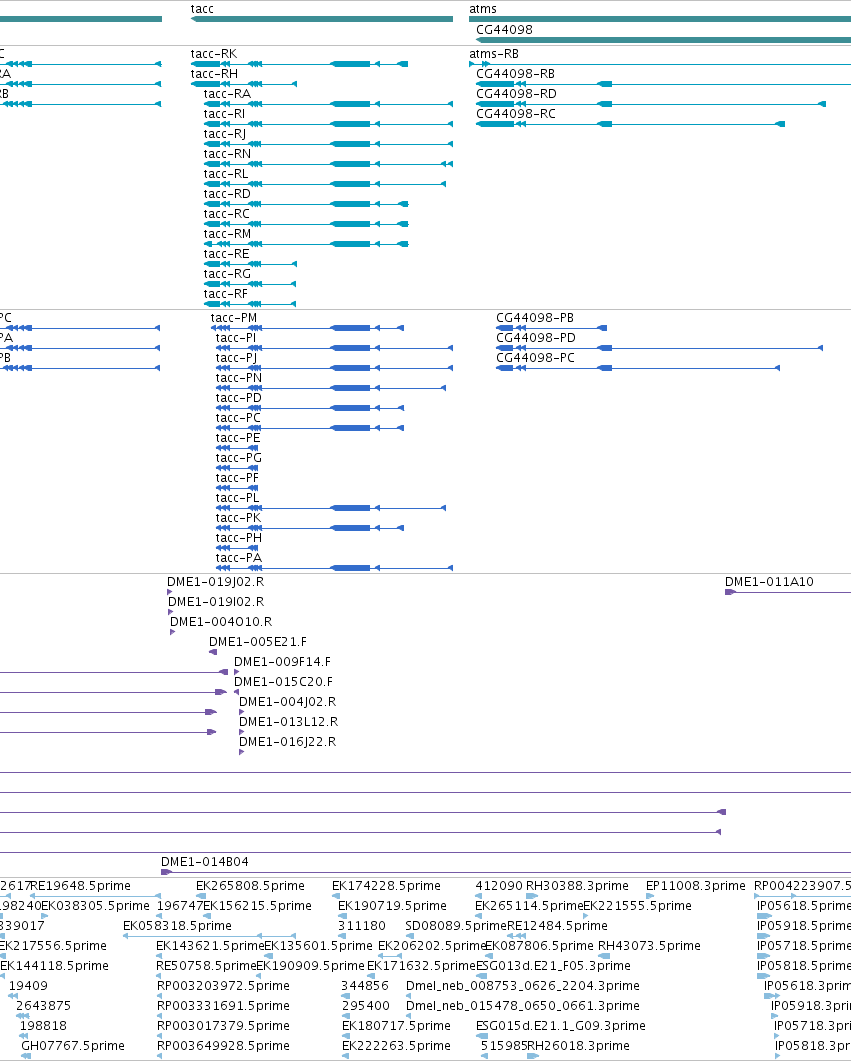851x1061 pixels.
Task: Click the EK058318.5prime EST label
Action: (177, 925)
